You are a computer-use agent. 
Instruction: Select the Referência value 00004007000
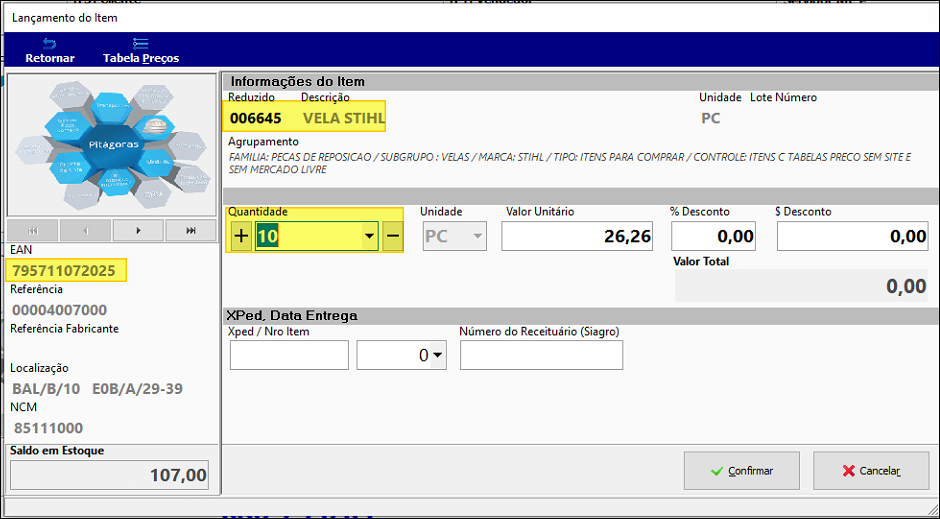tap(59, 310)
